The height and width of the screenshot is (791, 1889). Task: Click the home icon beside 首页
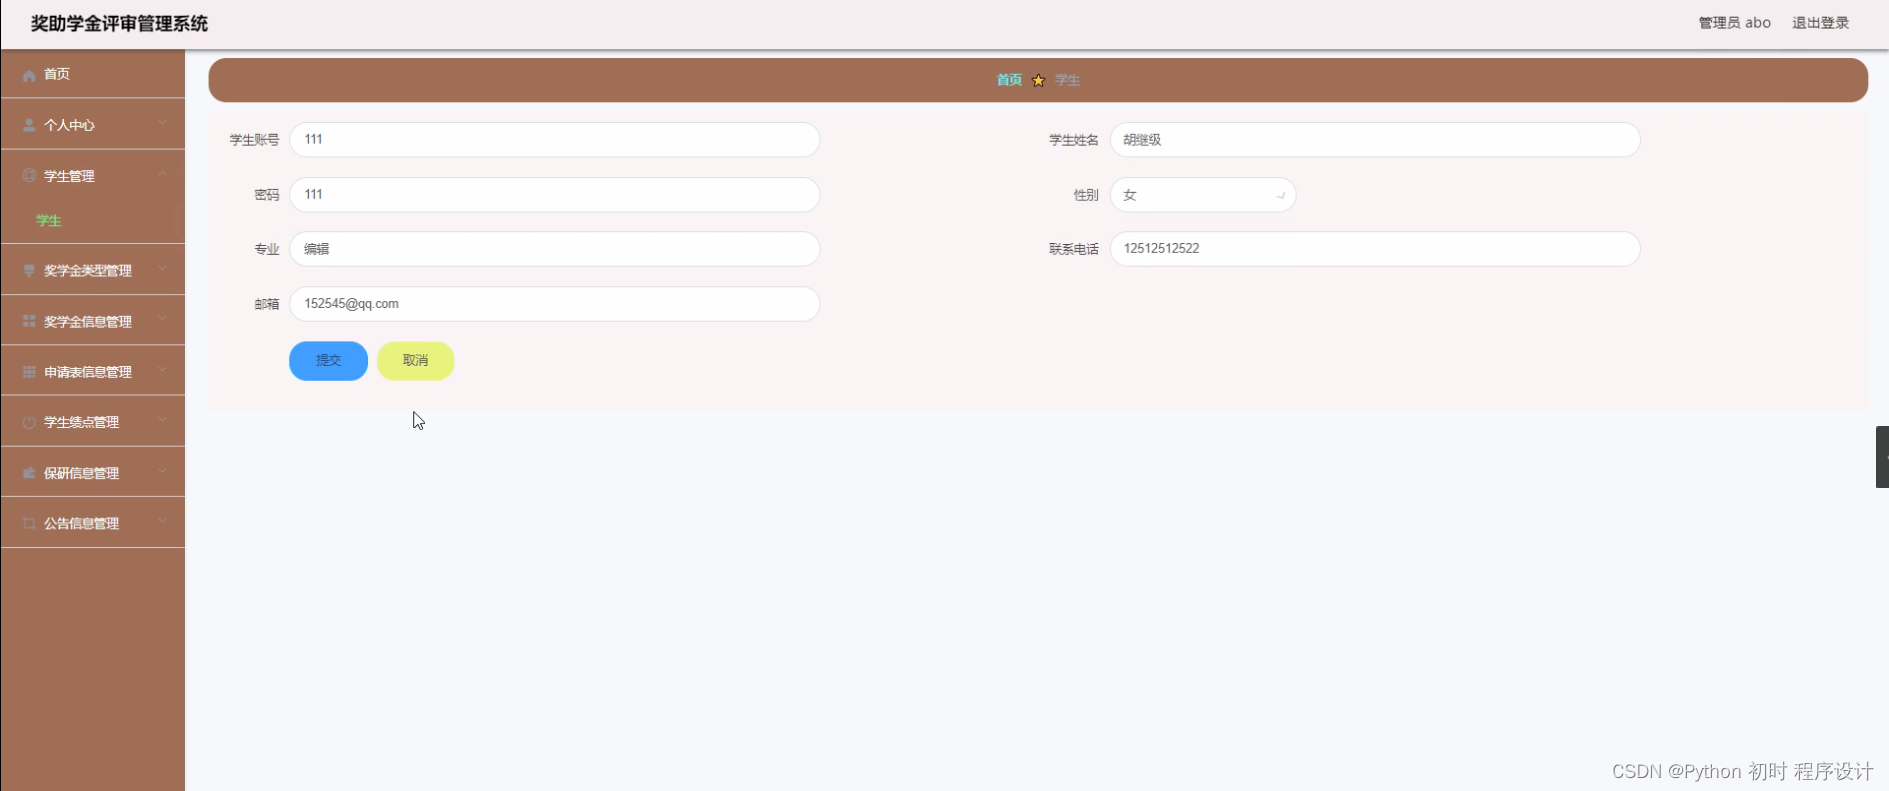pyautogui.click(x=29, y=75)
